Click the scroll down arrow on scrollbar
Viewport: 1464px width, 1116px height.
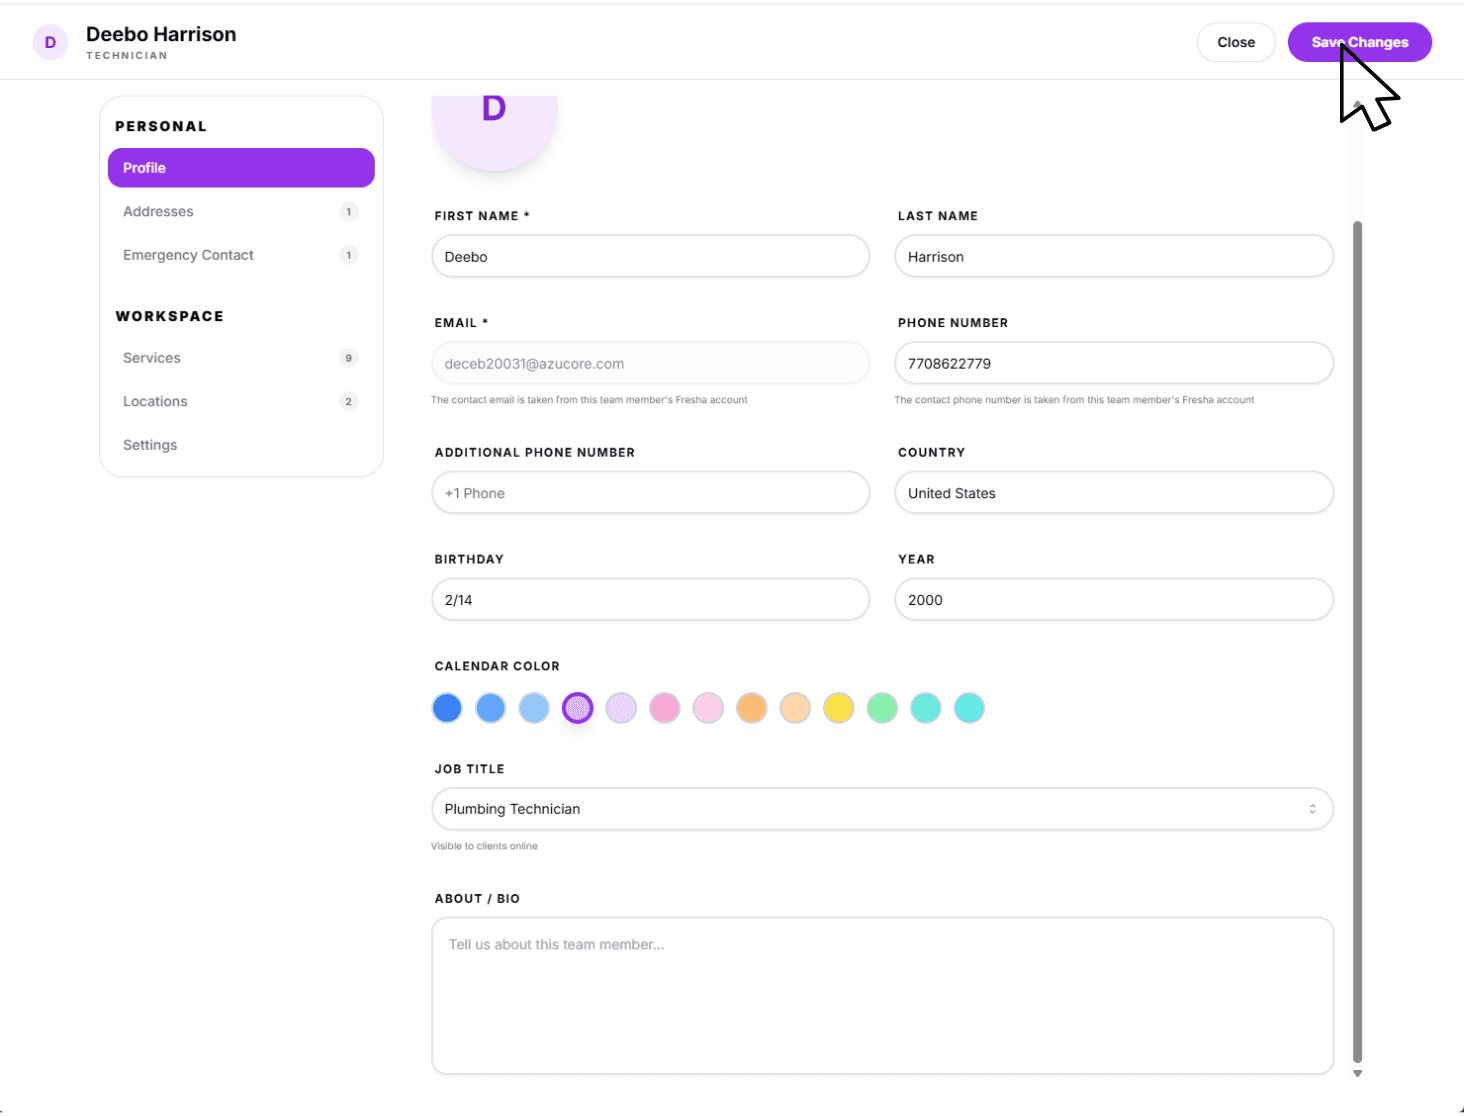click(1357, 1074)
